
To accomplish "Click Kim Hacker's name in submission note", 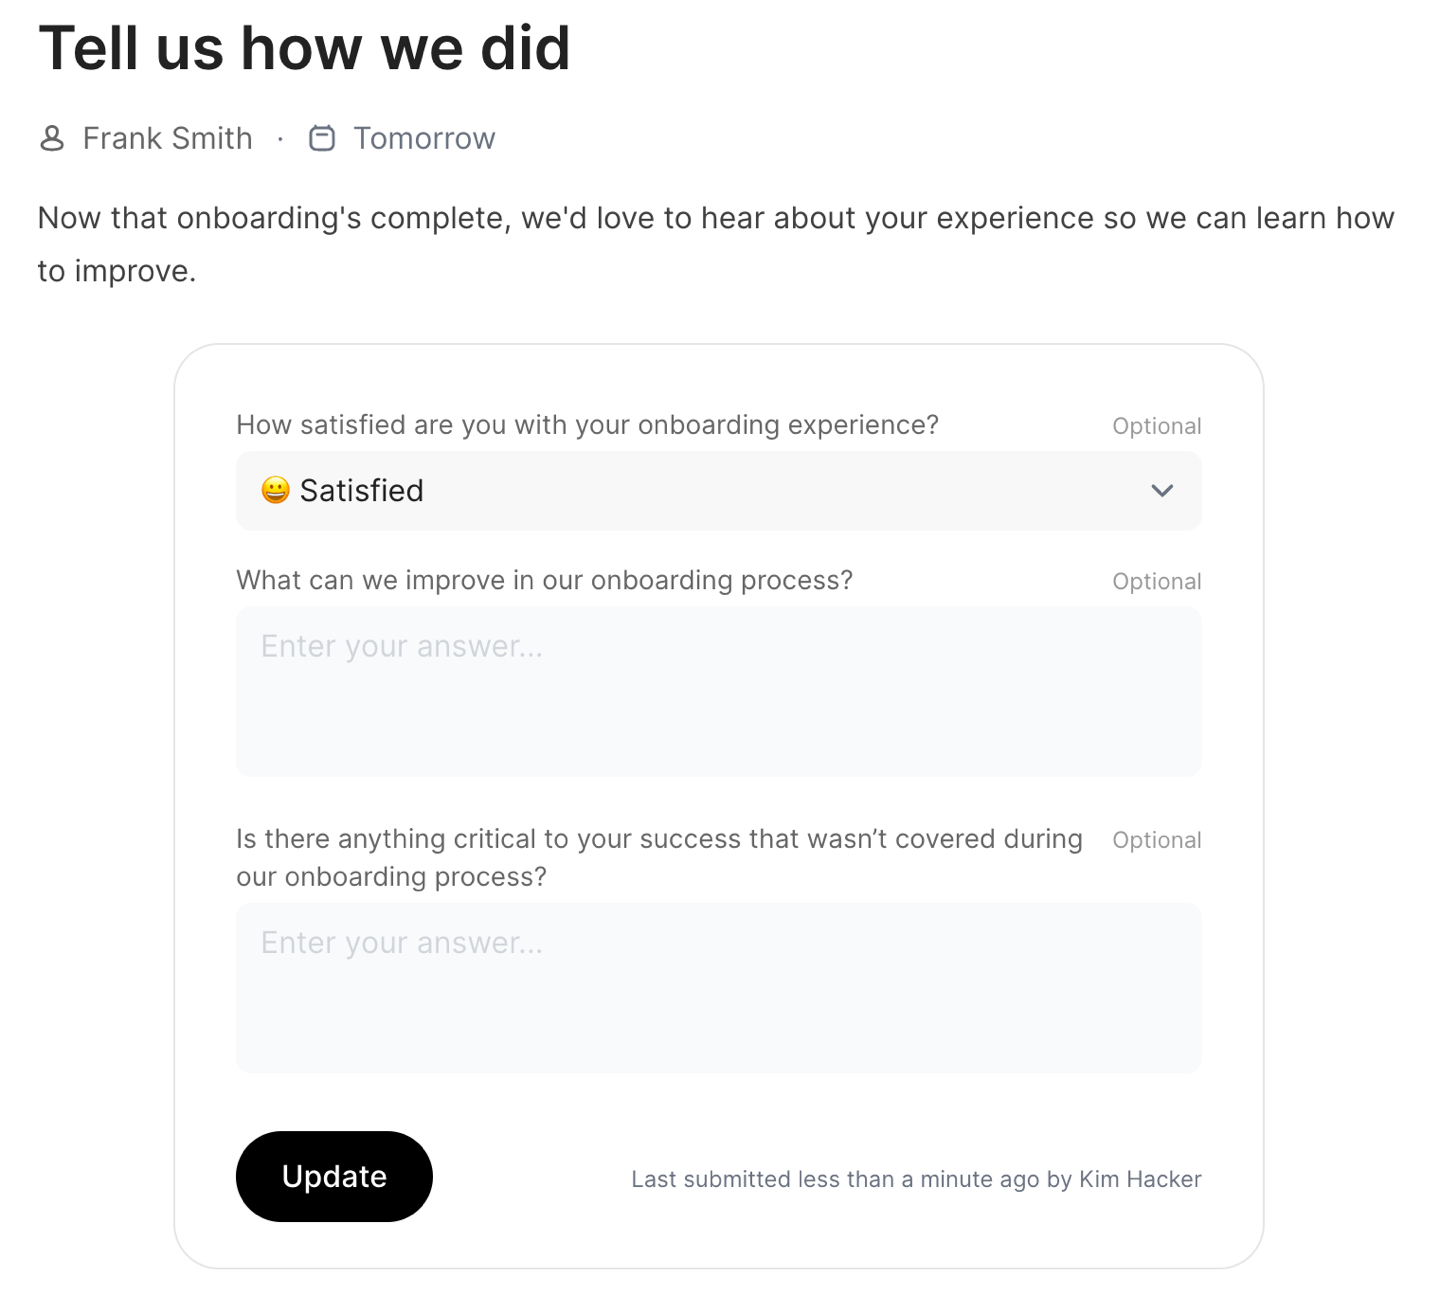I will (1140, 1179).
